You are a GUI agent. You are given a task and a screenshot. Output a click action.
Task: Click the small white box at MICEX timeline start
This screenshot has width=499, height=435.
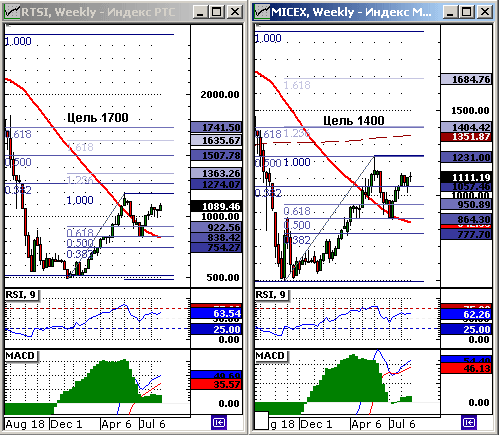pyautogui.click(x=261, y=421)
